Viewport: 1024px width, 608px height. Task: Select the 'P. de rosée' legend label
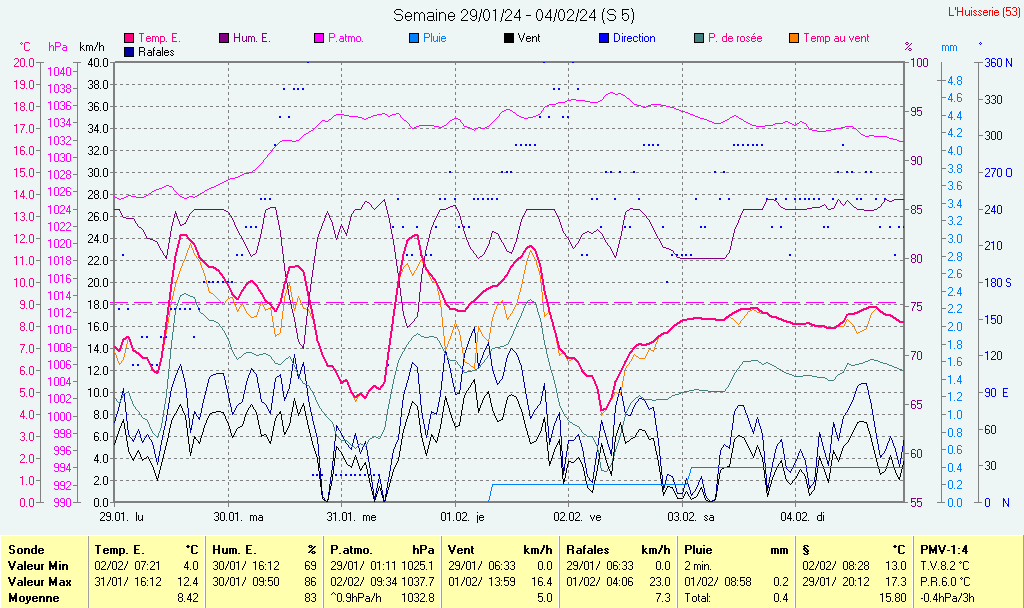pyautogui.click(x=735, y=39)
